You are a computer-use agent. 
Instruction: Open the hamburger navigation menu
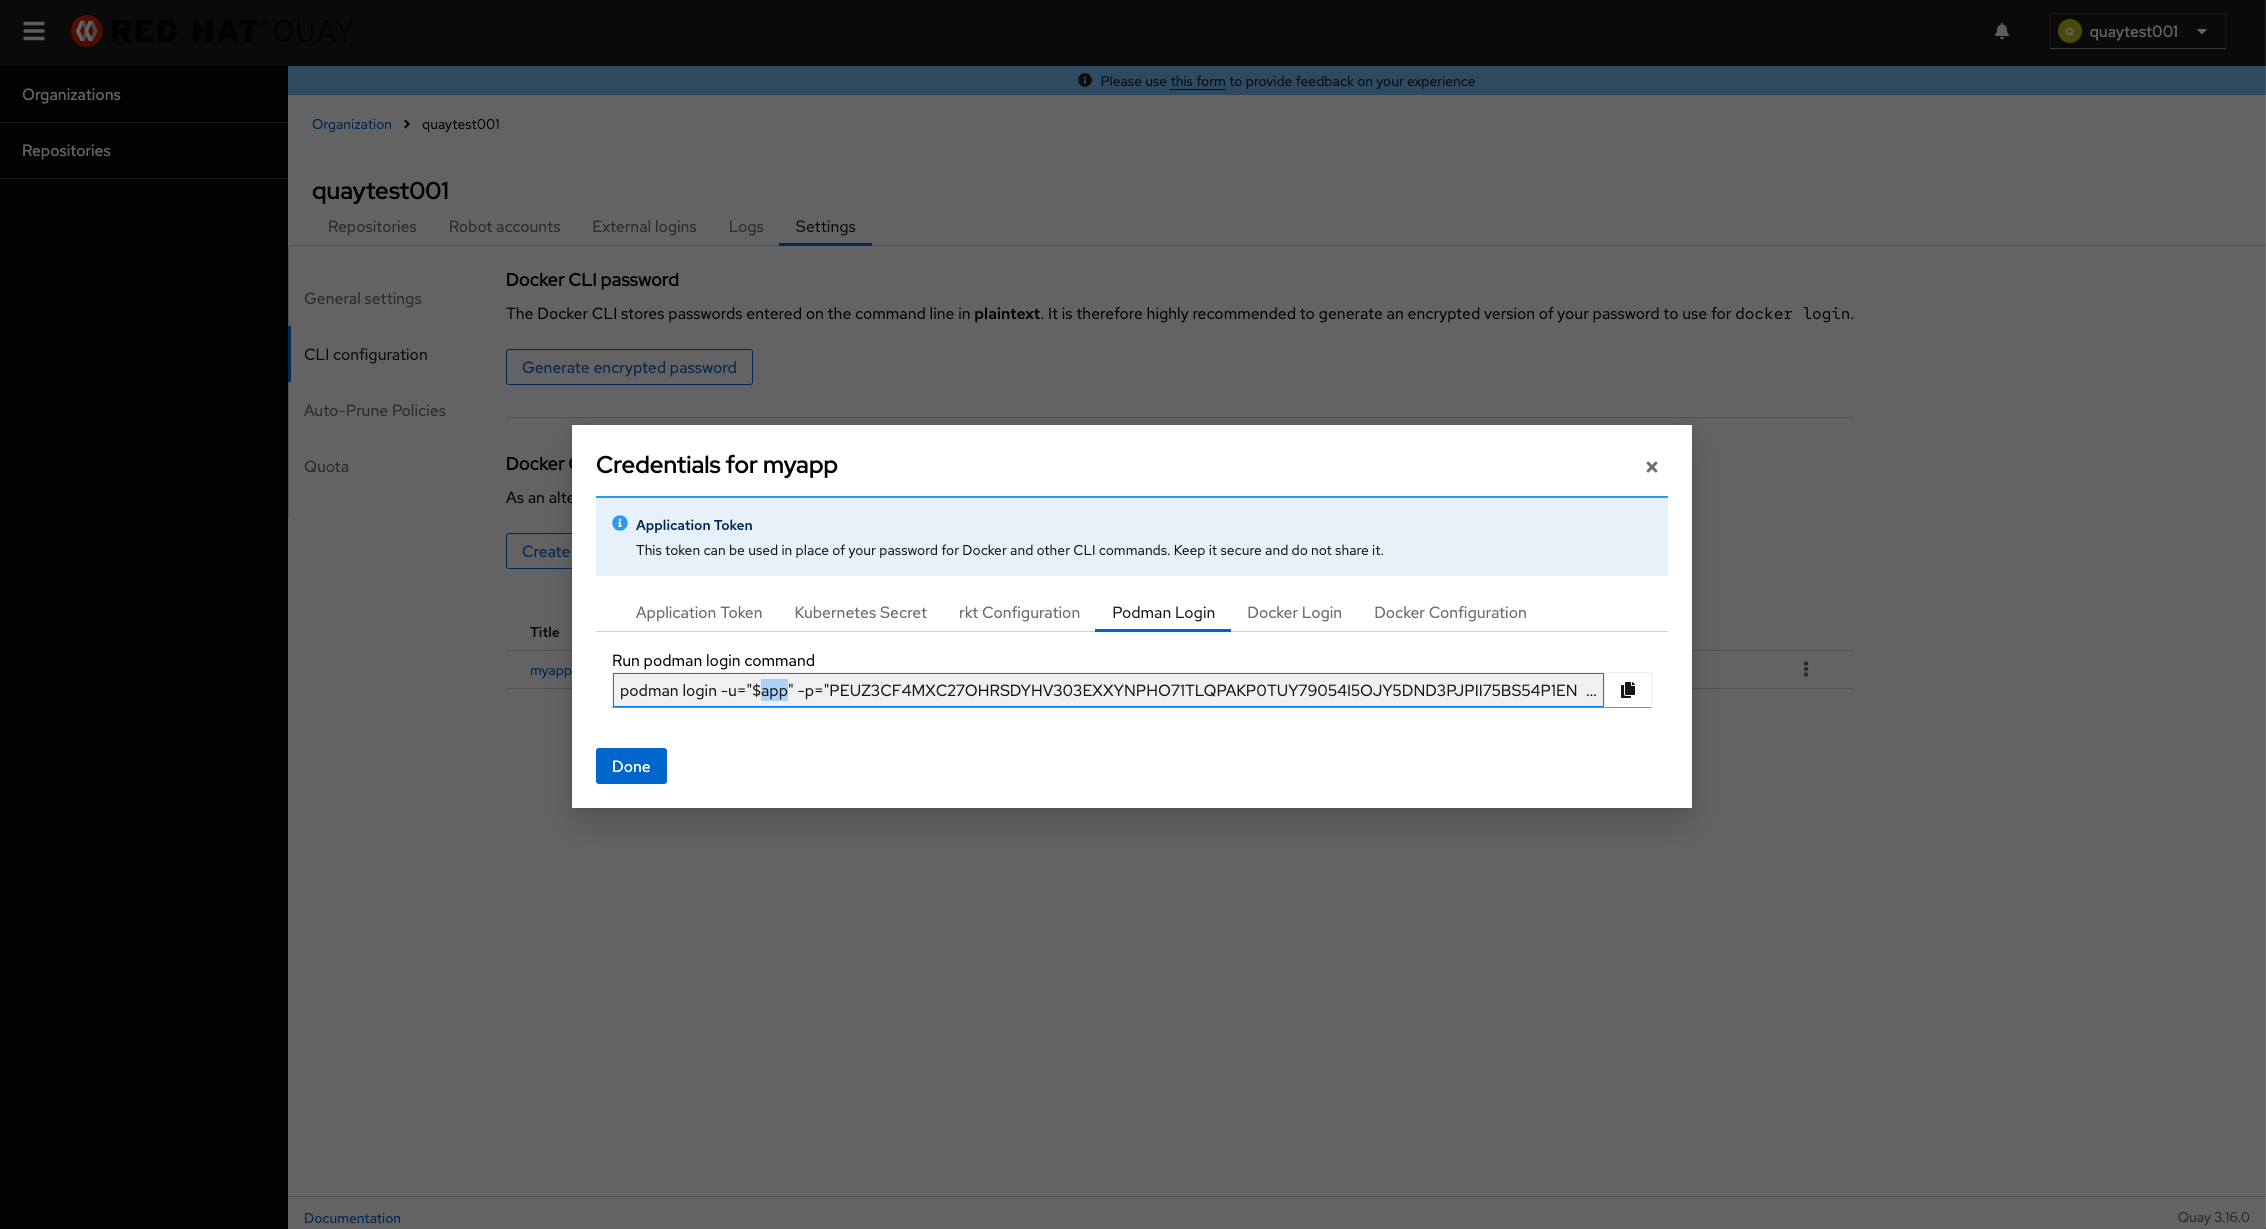click(34, 31)
